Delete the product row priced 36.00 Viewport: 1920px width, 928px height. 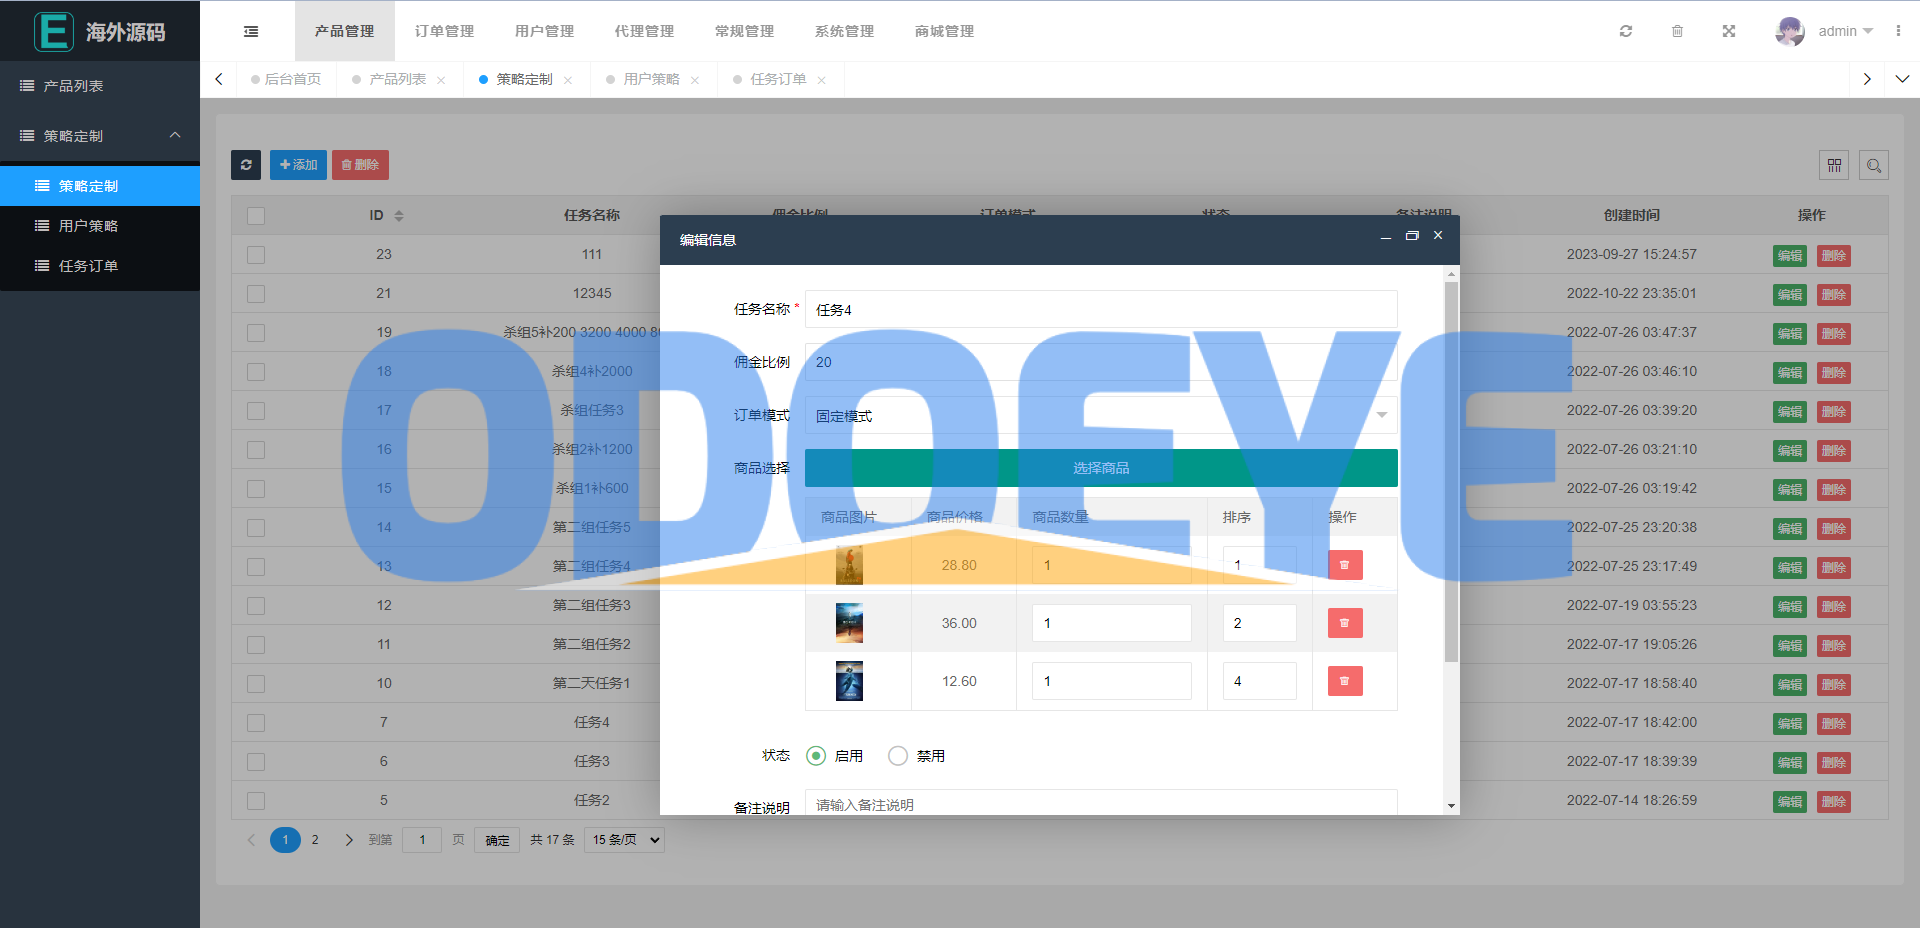[1345, 623]
